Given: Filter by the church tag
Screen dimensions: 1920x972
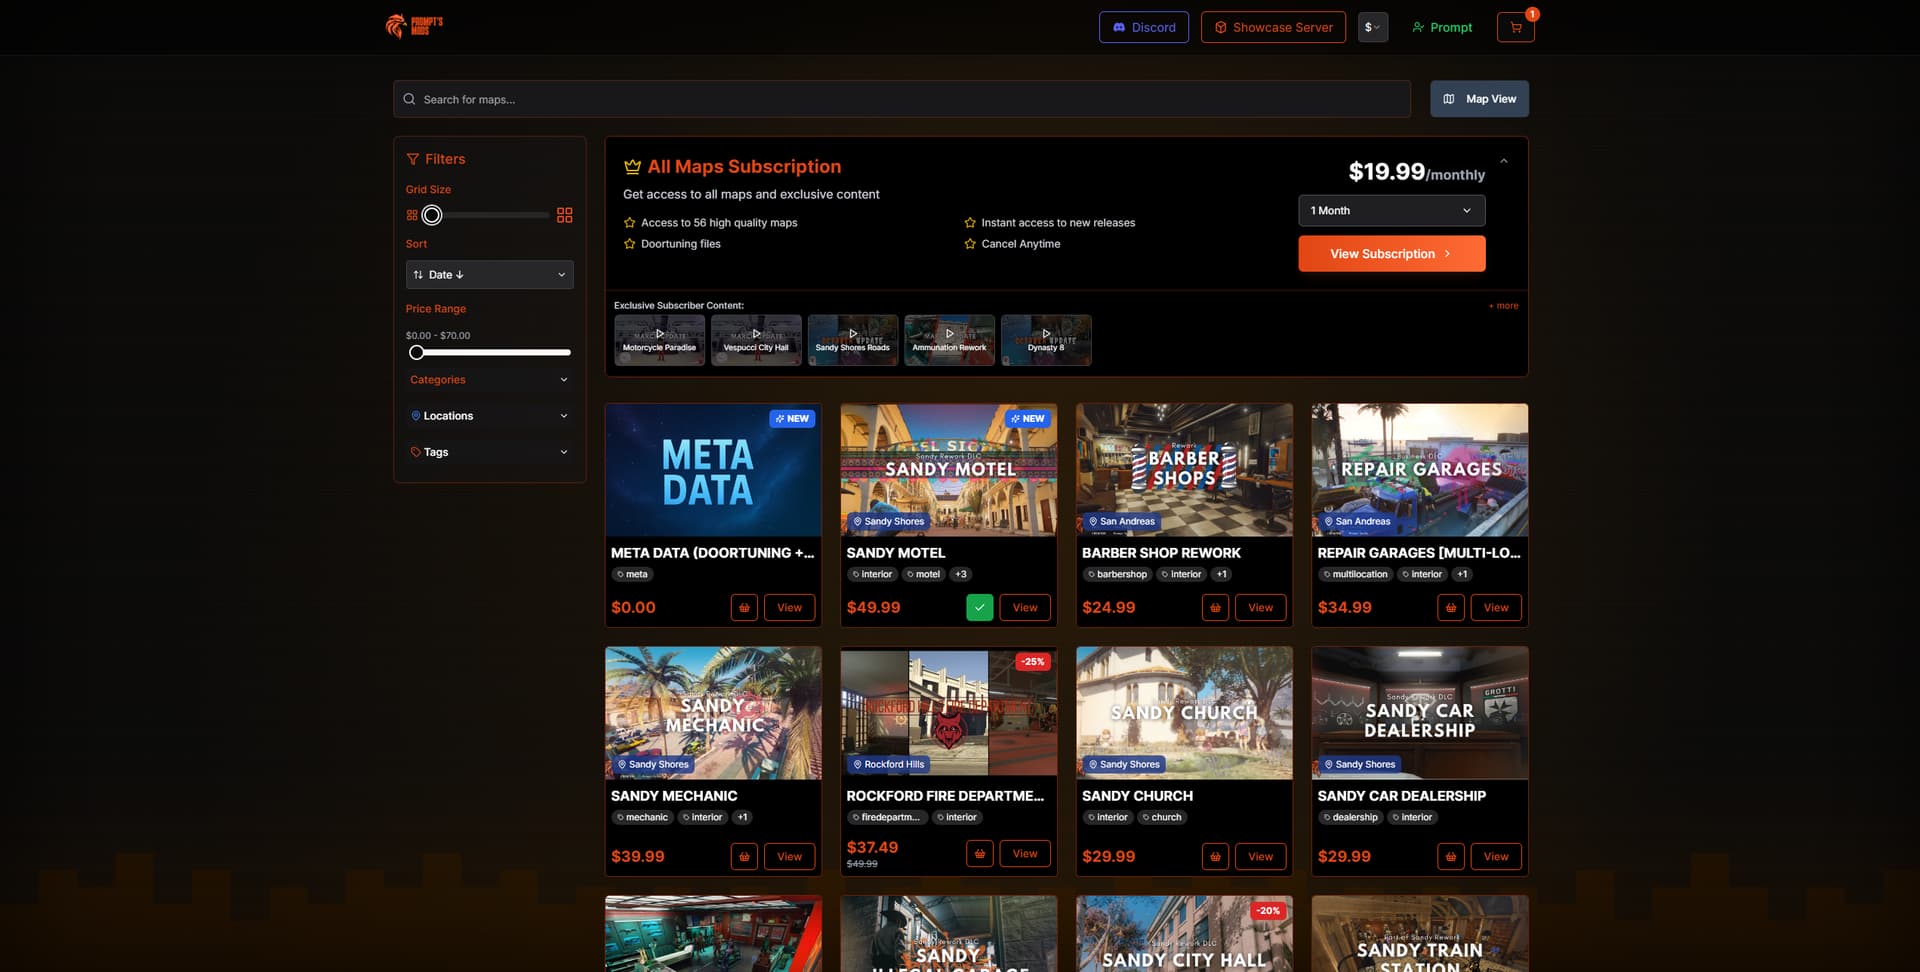Looking at the screenshot, I should coord(1162,817).
